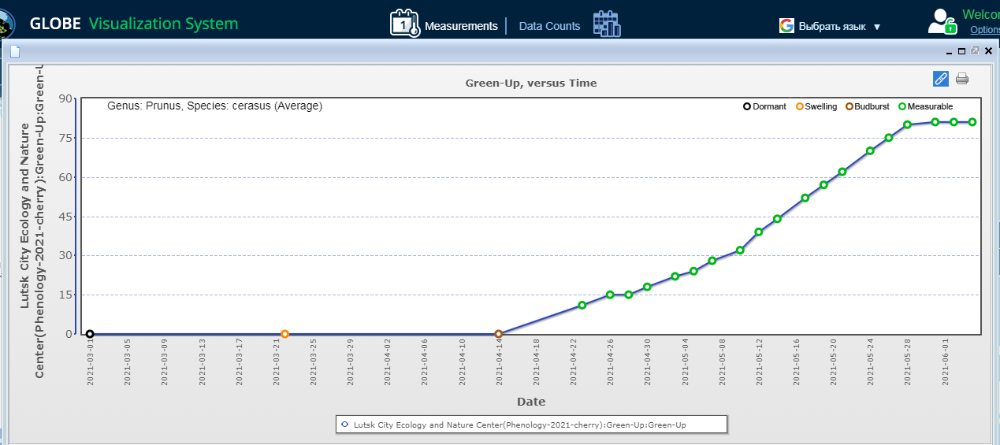
Task: Click the orange Swelling data point on chart
Action: click(x=285, y=334)
